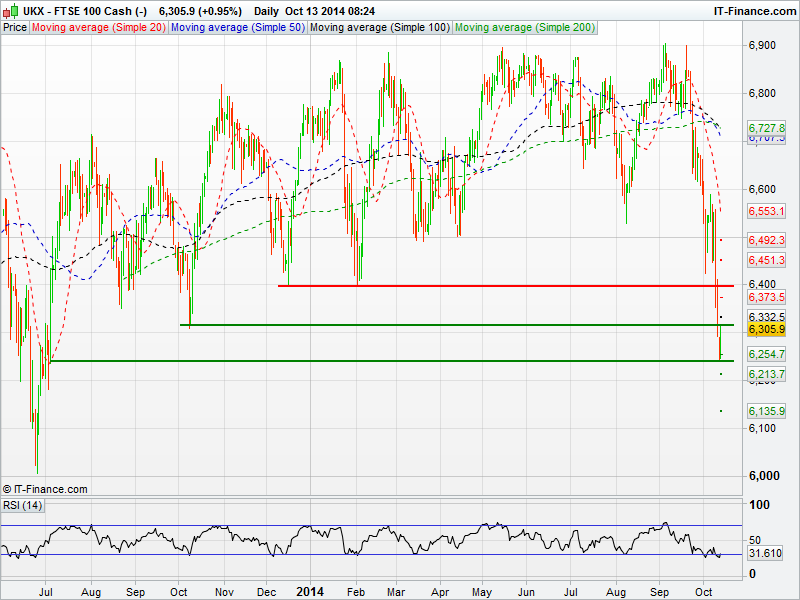Open the Moving average (Simple 20) tab
The image size is (800, 600).
click(98, 28)
